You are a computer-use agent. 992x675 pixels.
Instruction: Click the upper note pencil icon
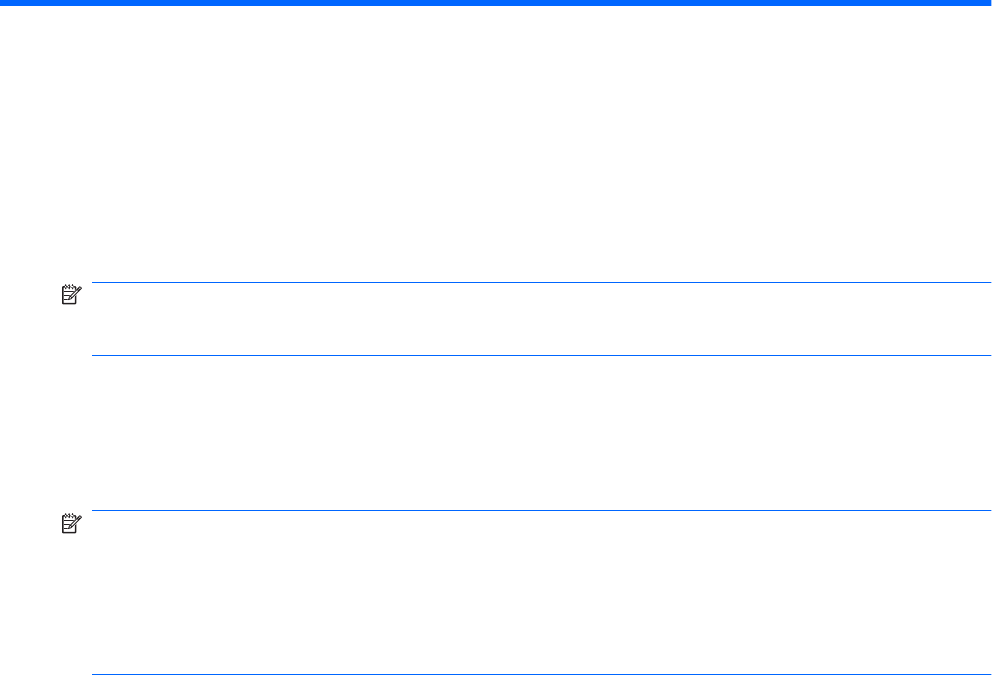68,293
